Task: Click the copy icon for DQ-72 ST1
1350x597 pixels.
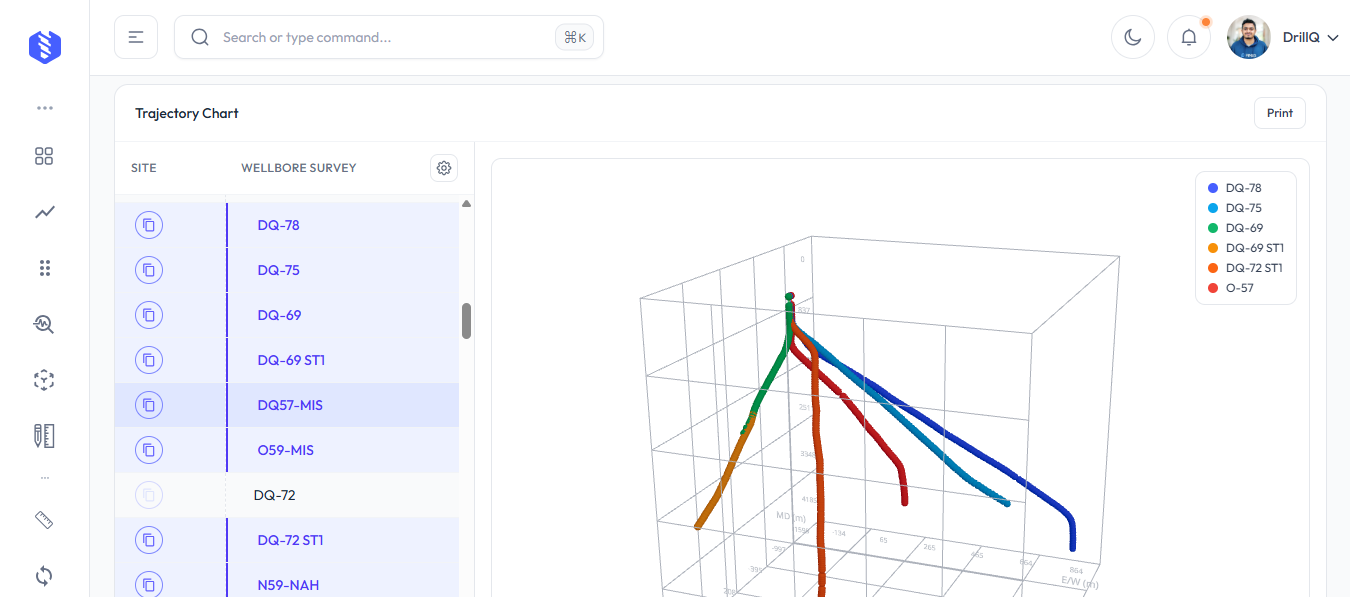Action: point(149,540)
